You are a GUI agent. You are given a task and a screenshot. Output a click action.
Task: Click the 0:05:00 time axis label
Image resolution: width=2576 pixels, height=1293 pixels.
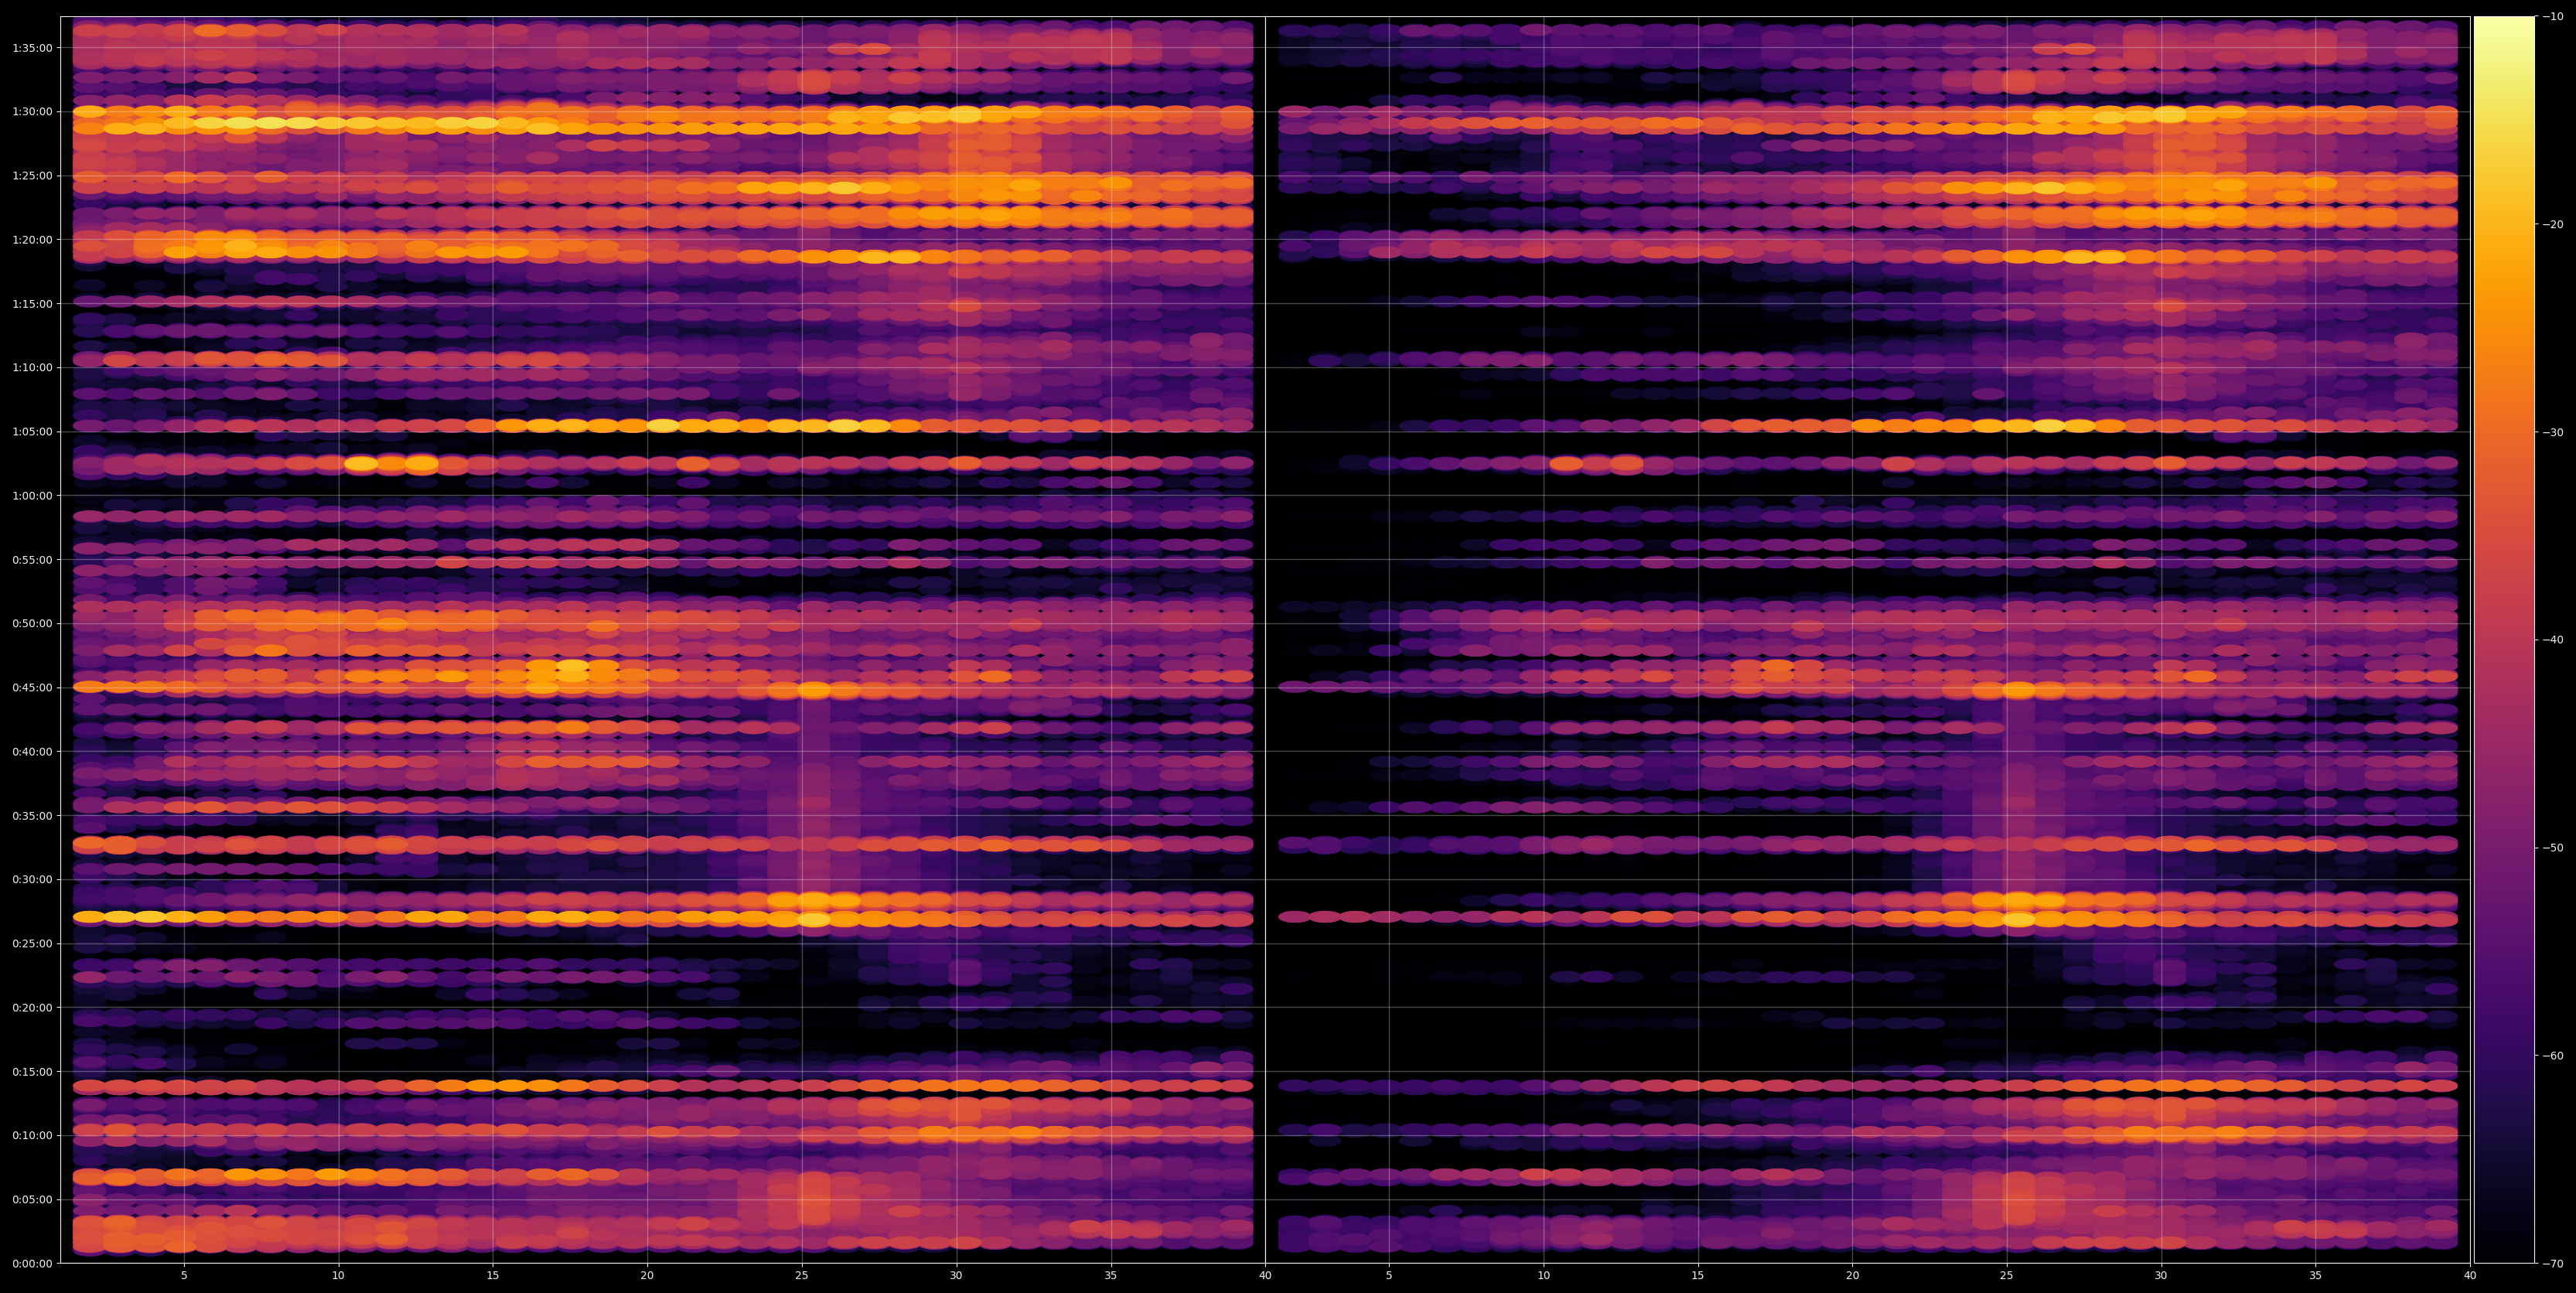[32, 1200]
